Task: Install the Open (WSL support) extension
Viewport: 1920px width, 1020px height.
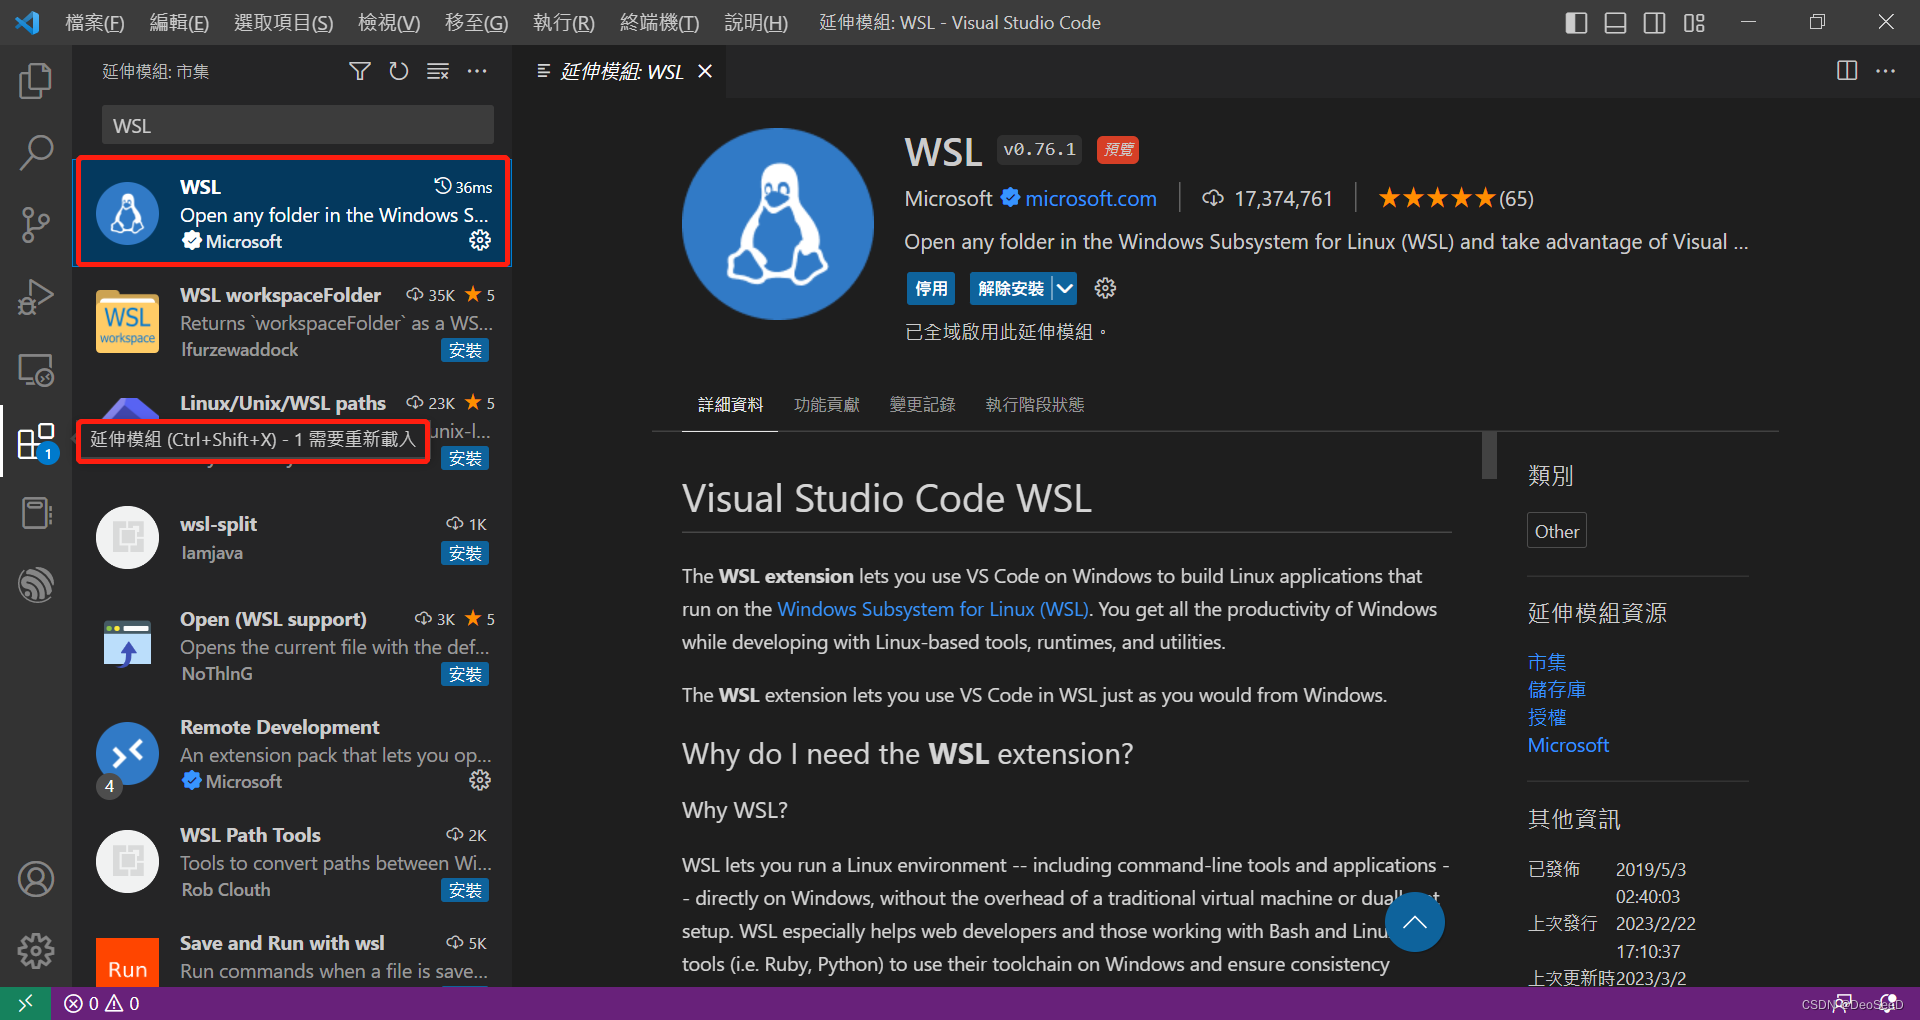Action: (x=465, y=674)
